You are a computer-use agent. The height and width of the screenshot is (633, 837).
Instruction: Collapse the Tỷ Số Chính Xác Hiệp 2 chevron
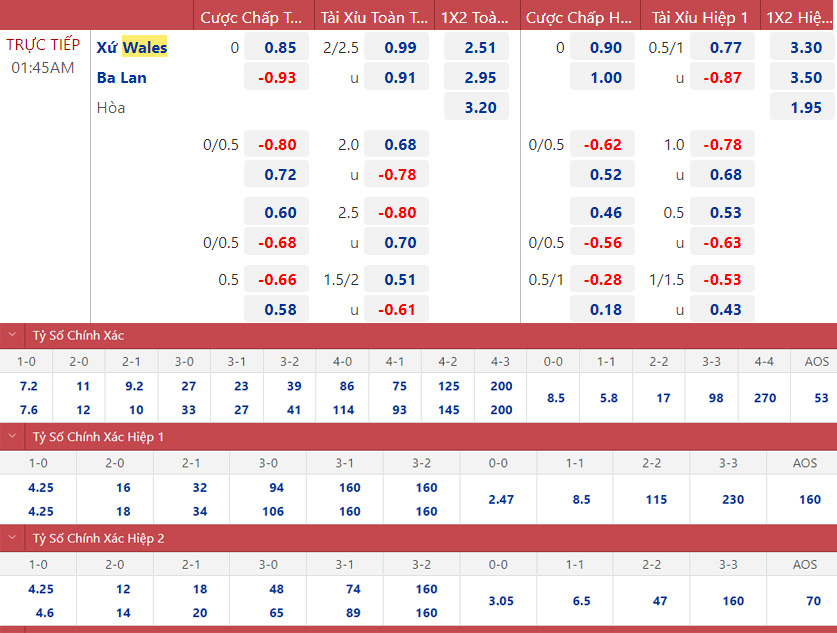click(x=13, y=538)
